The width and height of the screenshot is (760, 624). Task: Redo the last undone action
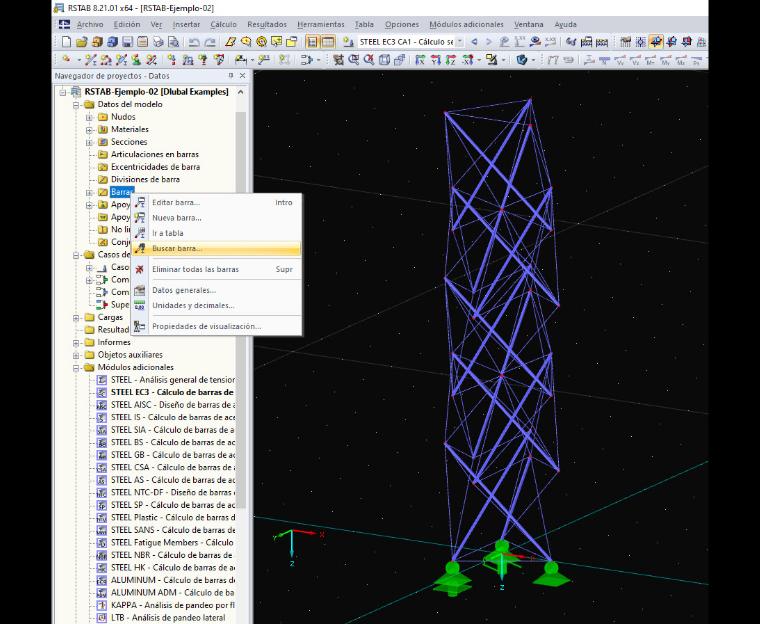pos(209,42)
